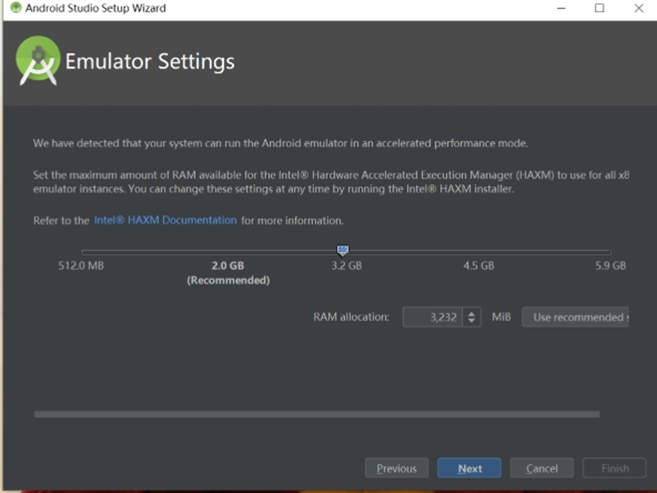The width and height of the screenshot is (657, 493).
Task: Click the Emulator Settings heading
Action: (x=150, y=62)
